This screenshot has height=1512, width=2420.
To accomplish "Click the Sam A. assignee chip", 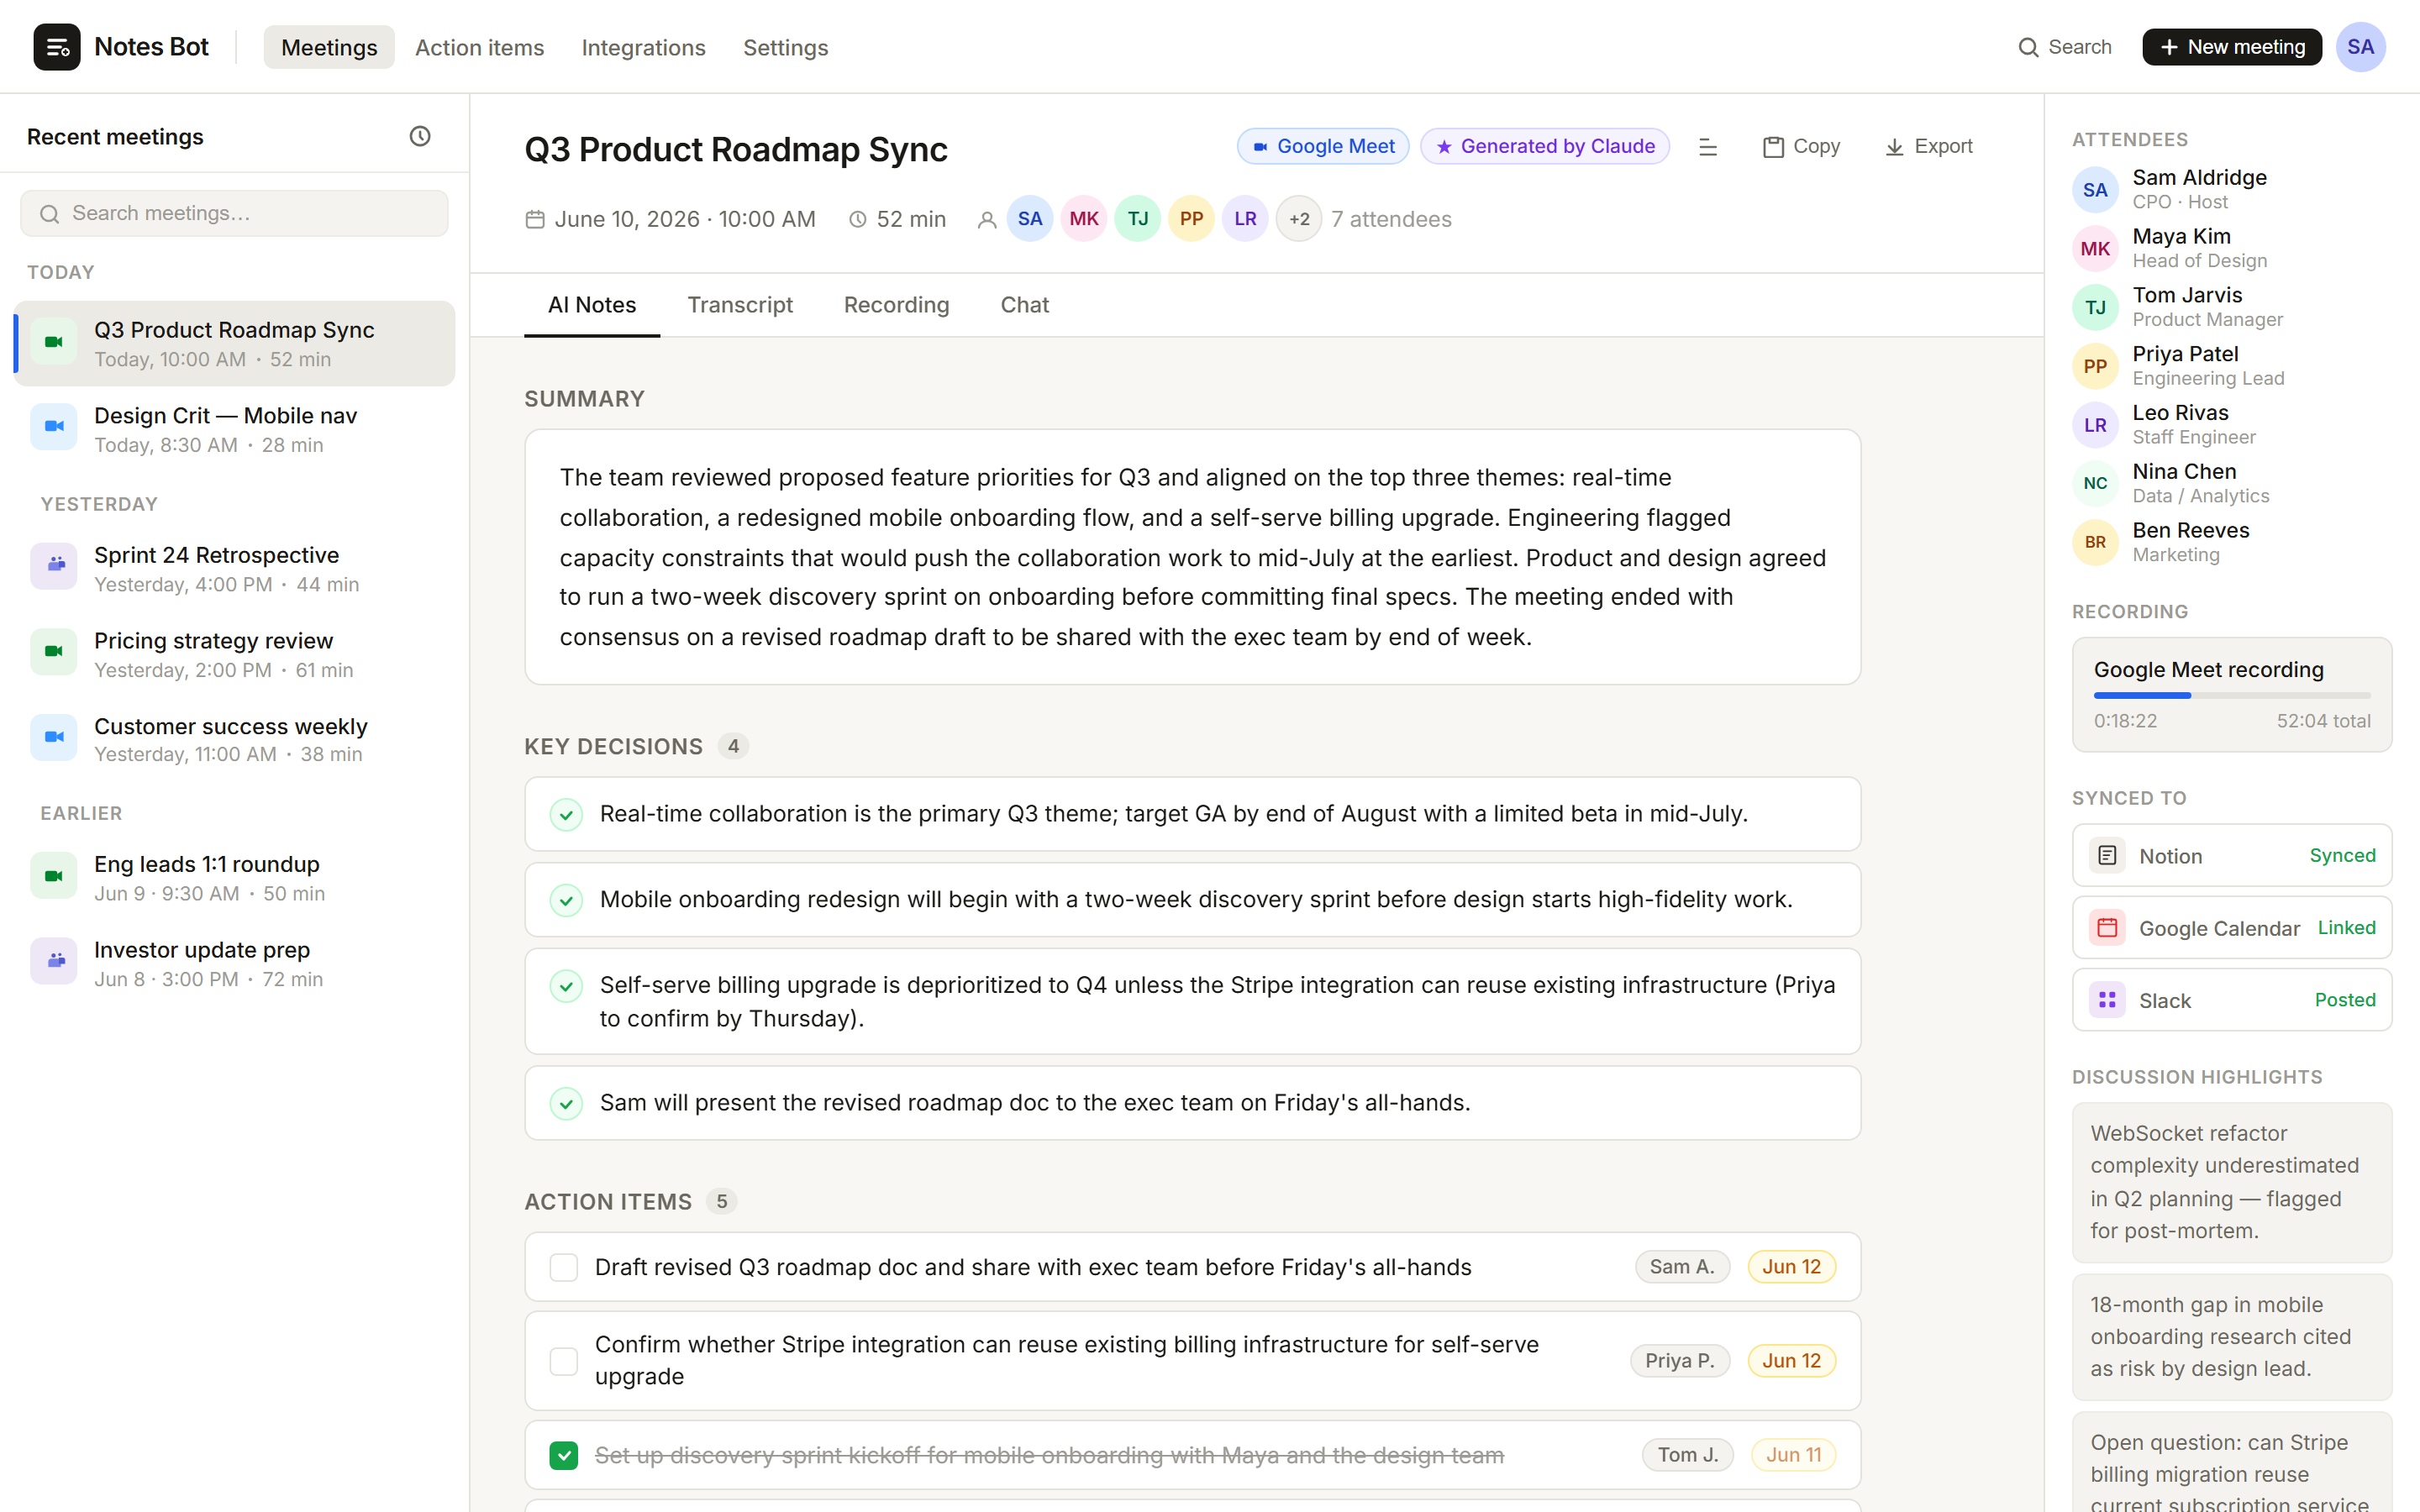I will tap(1682, 1267).
